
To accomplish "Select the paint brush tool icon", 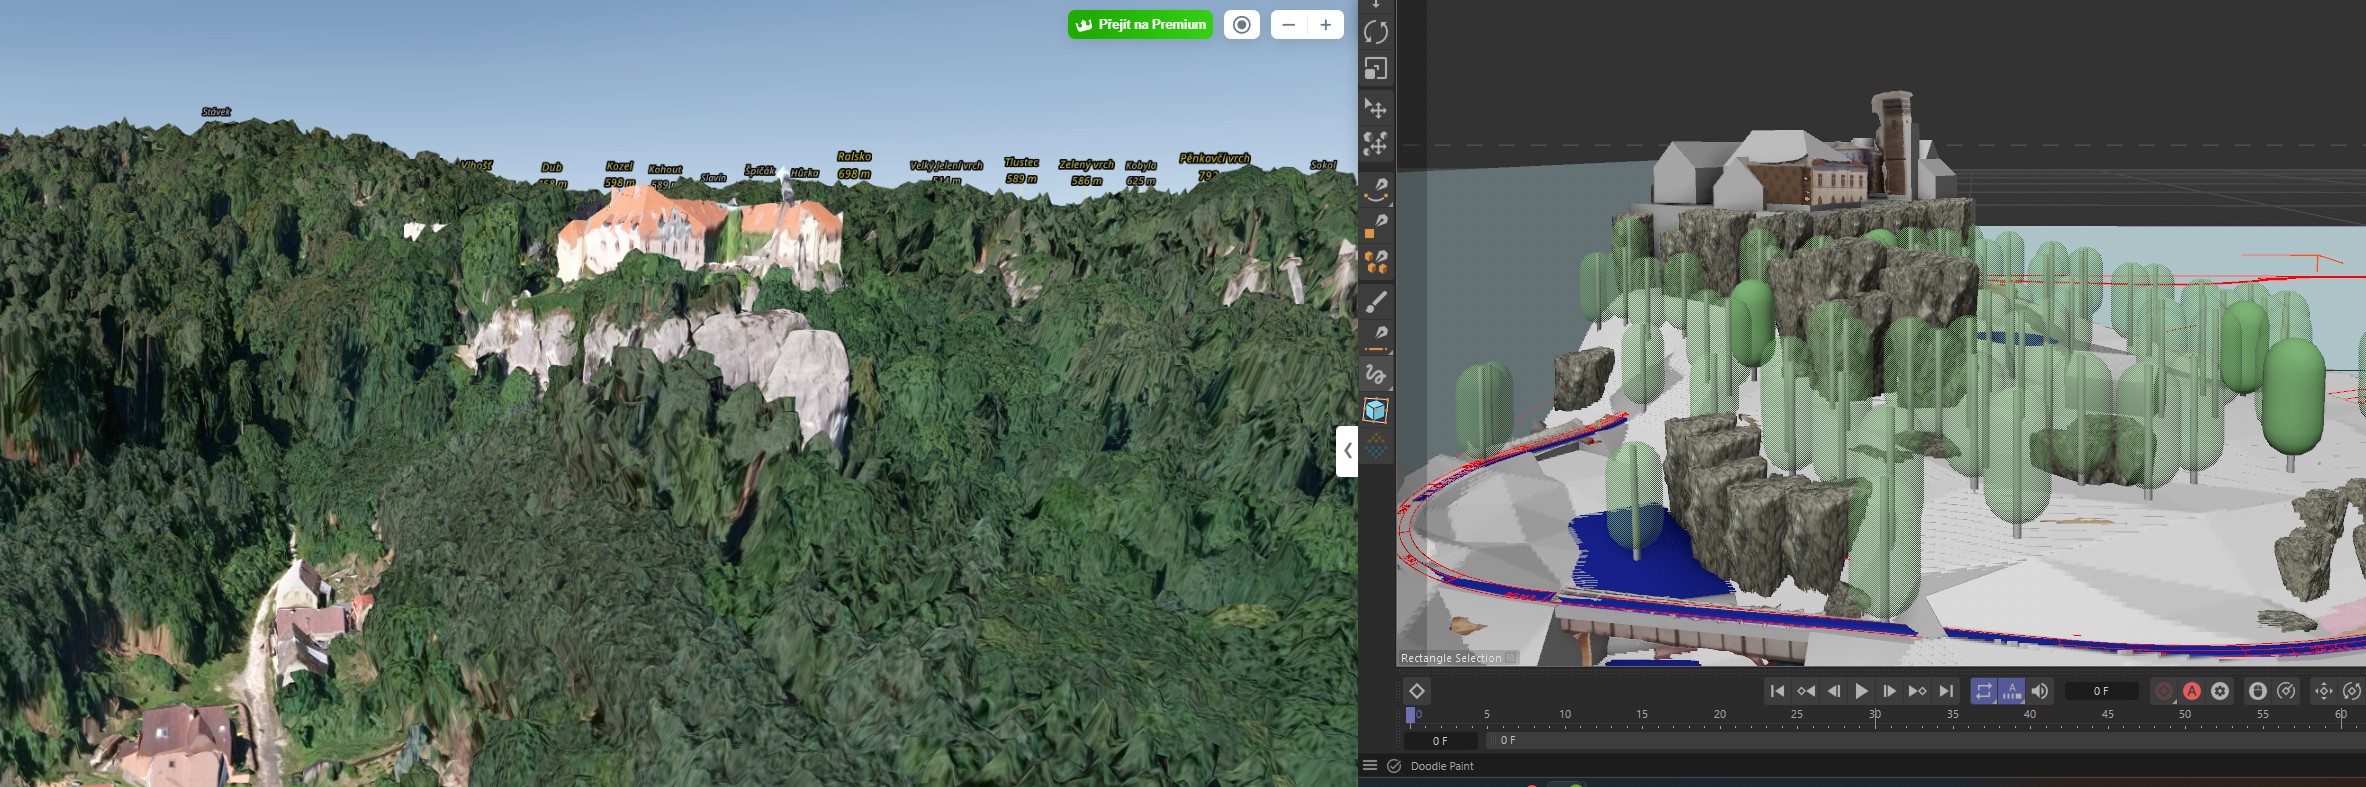I will click(x=1376, y=301).
